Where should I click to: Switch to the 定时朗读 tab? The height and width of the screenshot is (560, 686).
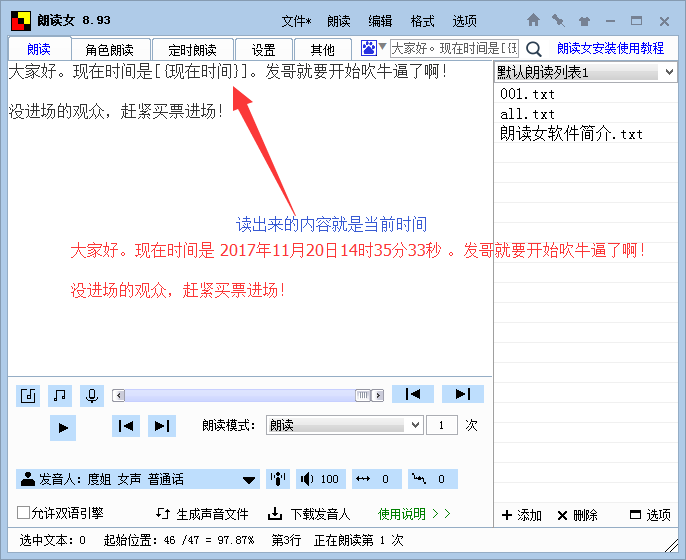pyautogui.click(x=192, y=49)
